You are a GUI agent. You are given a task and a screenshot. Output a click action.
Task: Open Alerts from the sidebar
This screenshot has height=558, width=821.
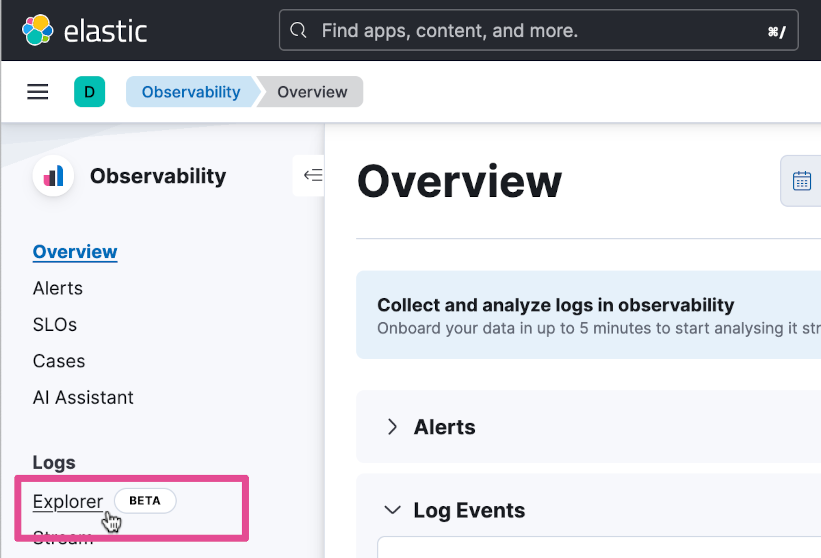tap(58, 288)
